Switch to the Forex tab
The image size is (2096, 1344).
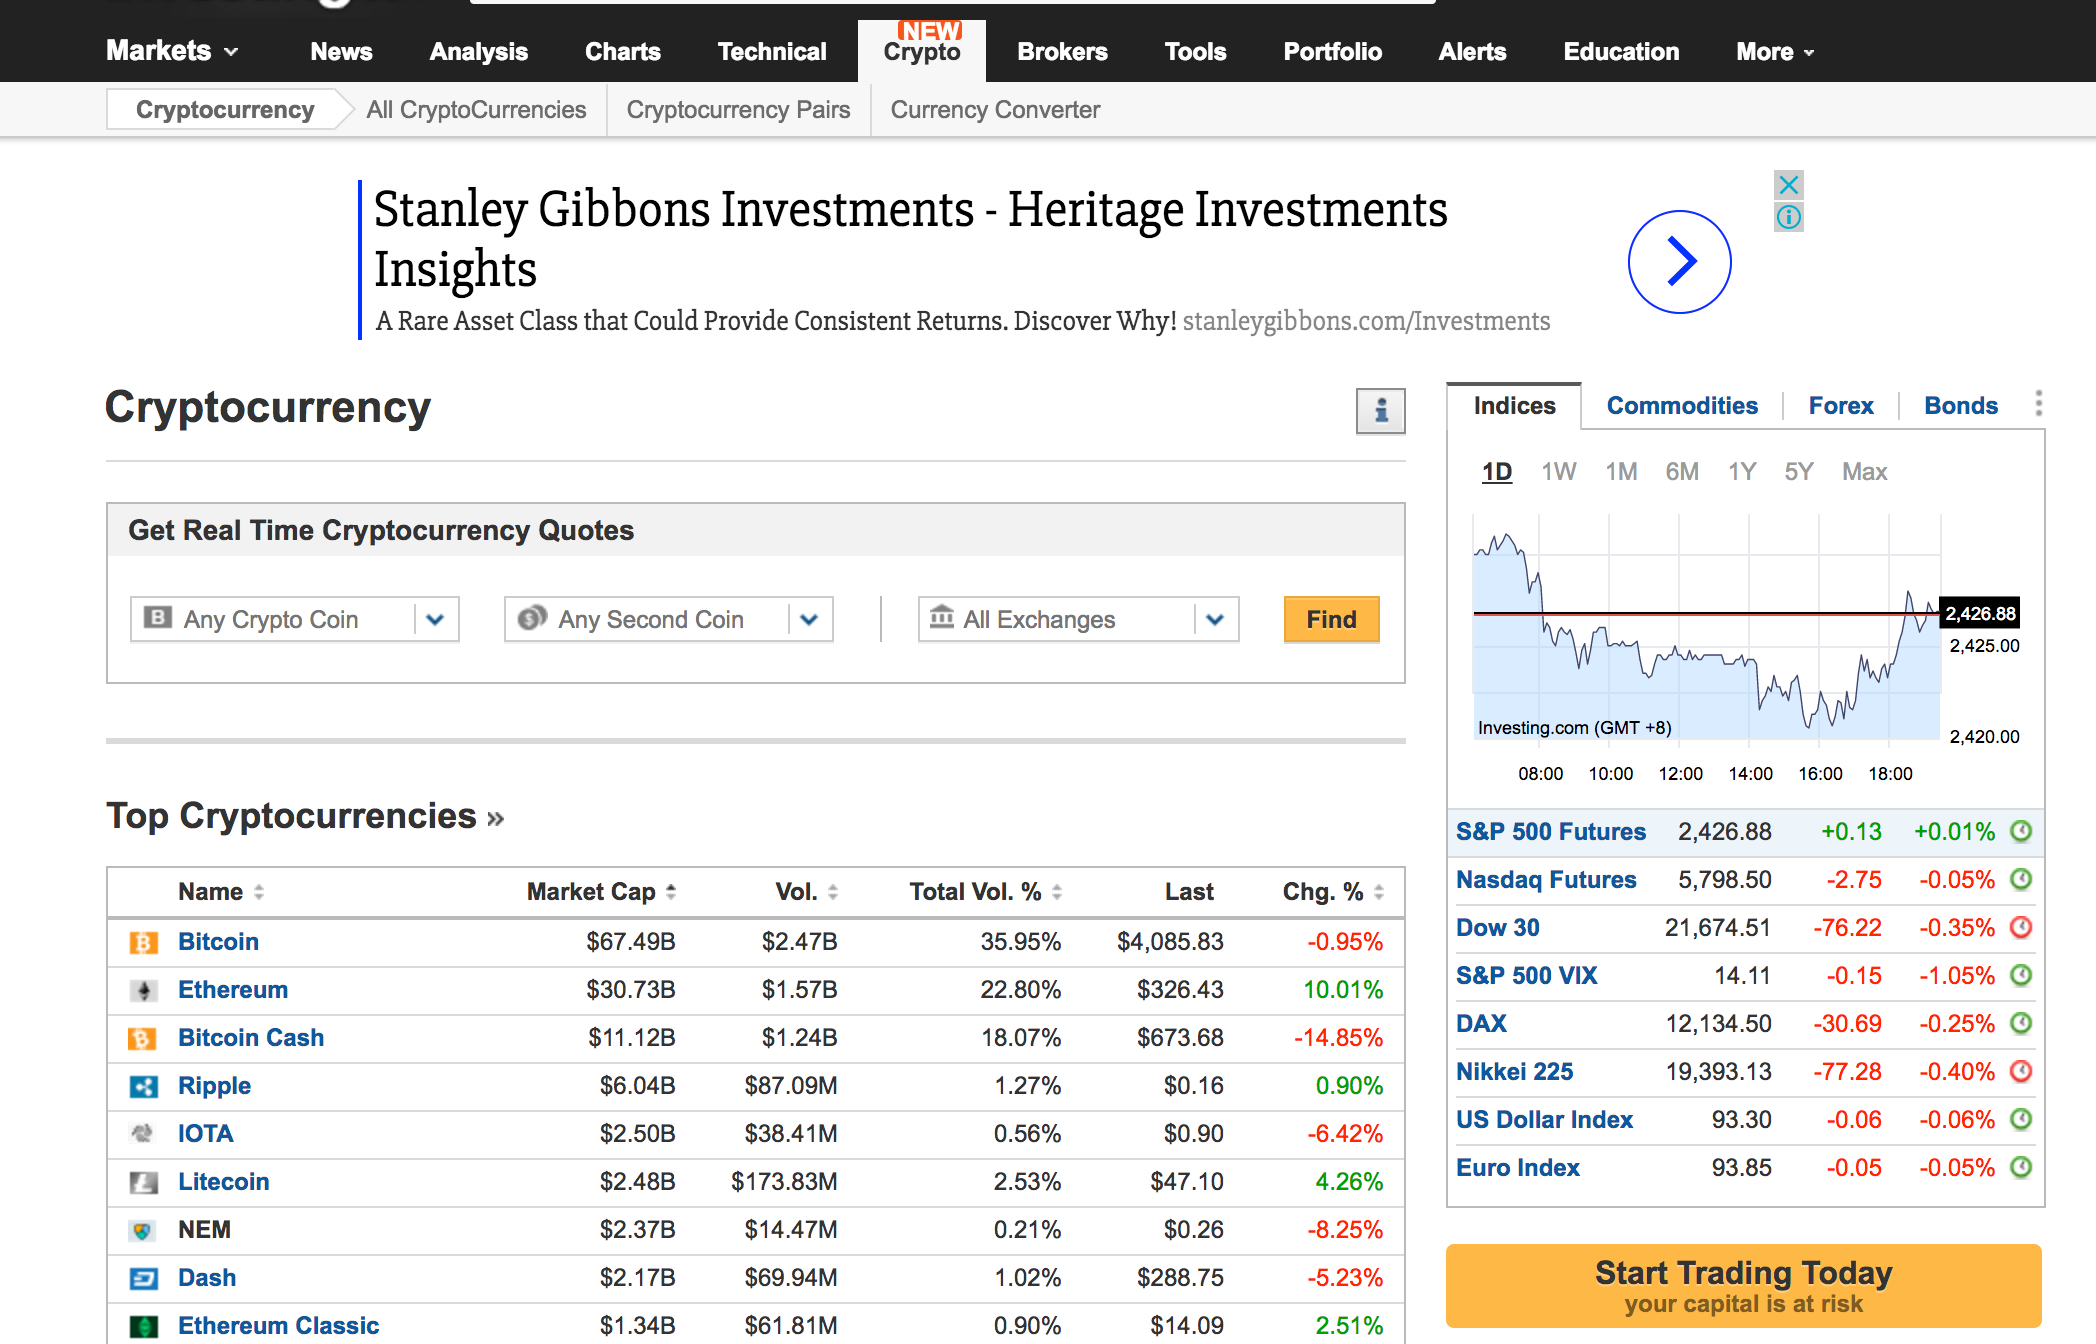(1840, 405)
